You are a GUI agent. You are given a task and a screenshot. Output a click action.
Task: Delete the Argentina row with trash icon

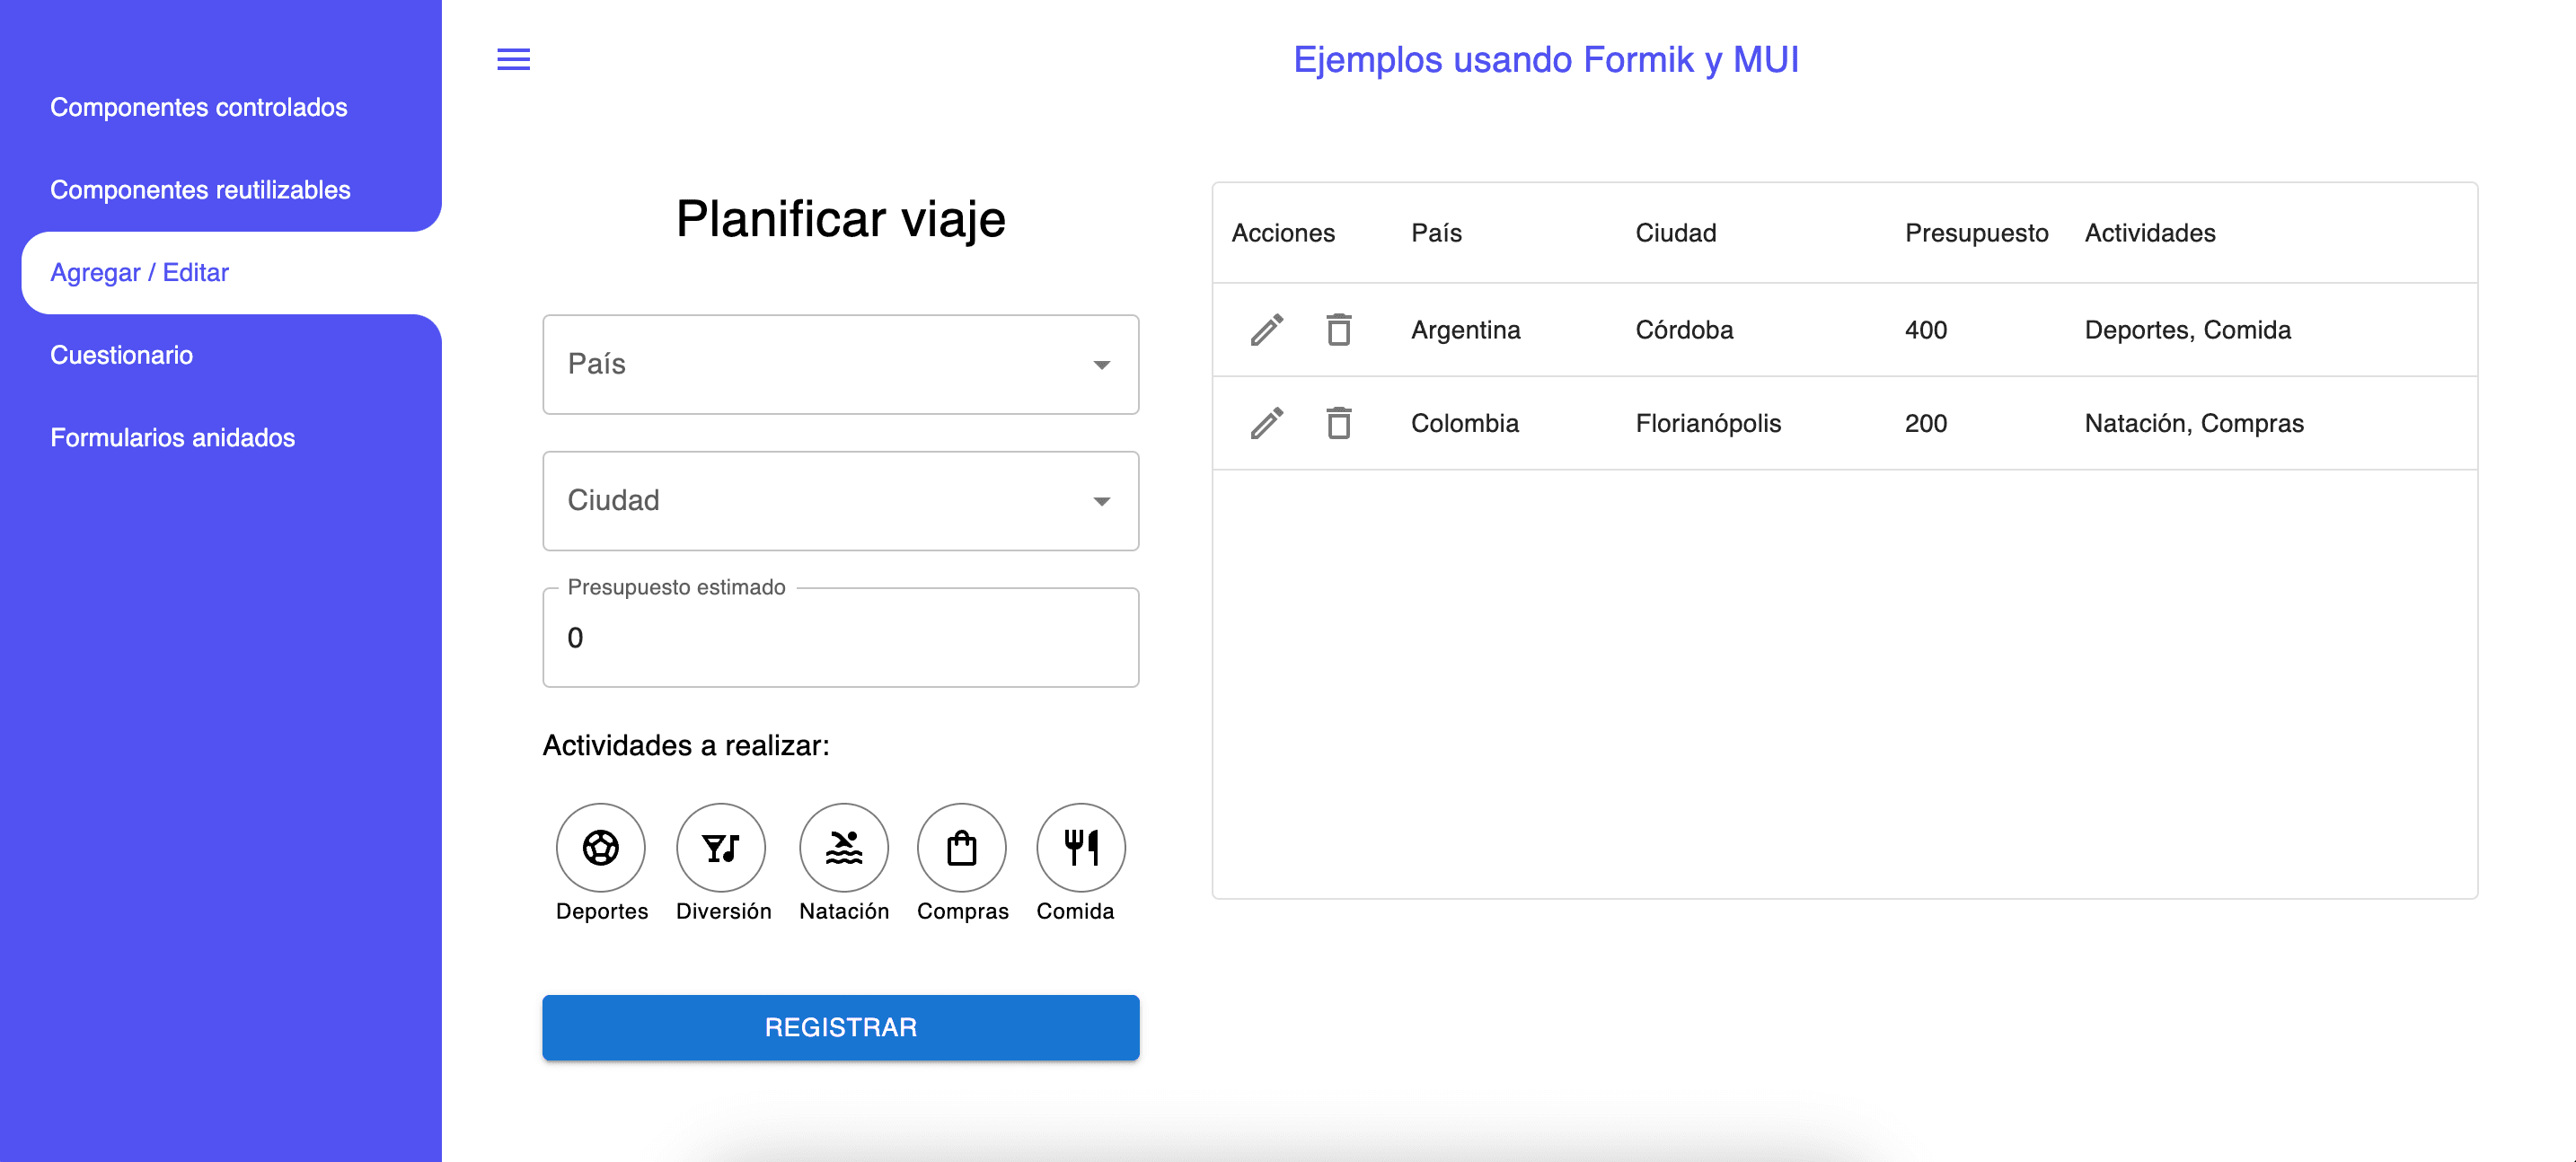click(x=1339, y=330)
